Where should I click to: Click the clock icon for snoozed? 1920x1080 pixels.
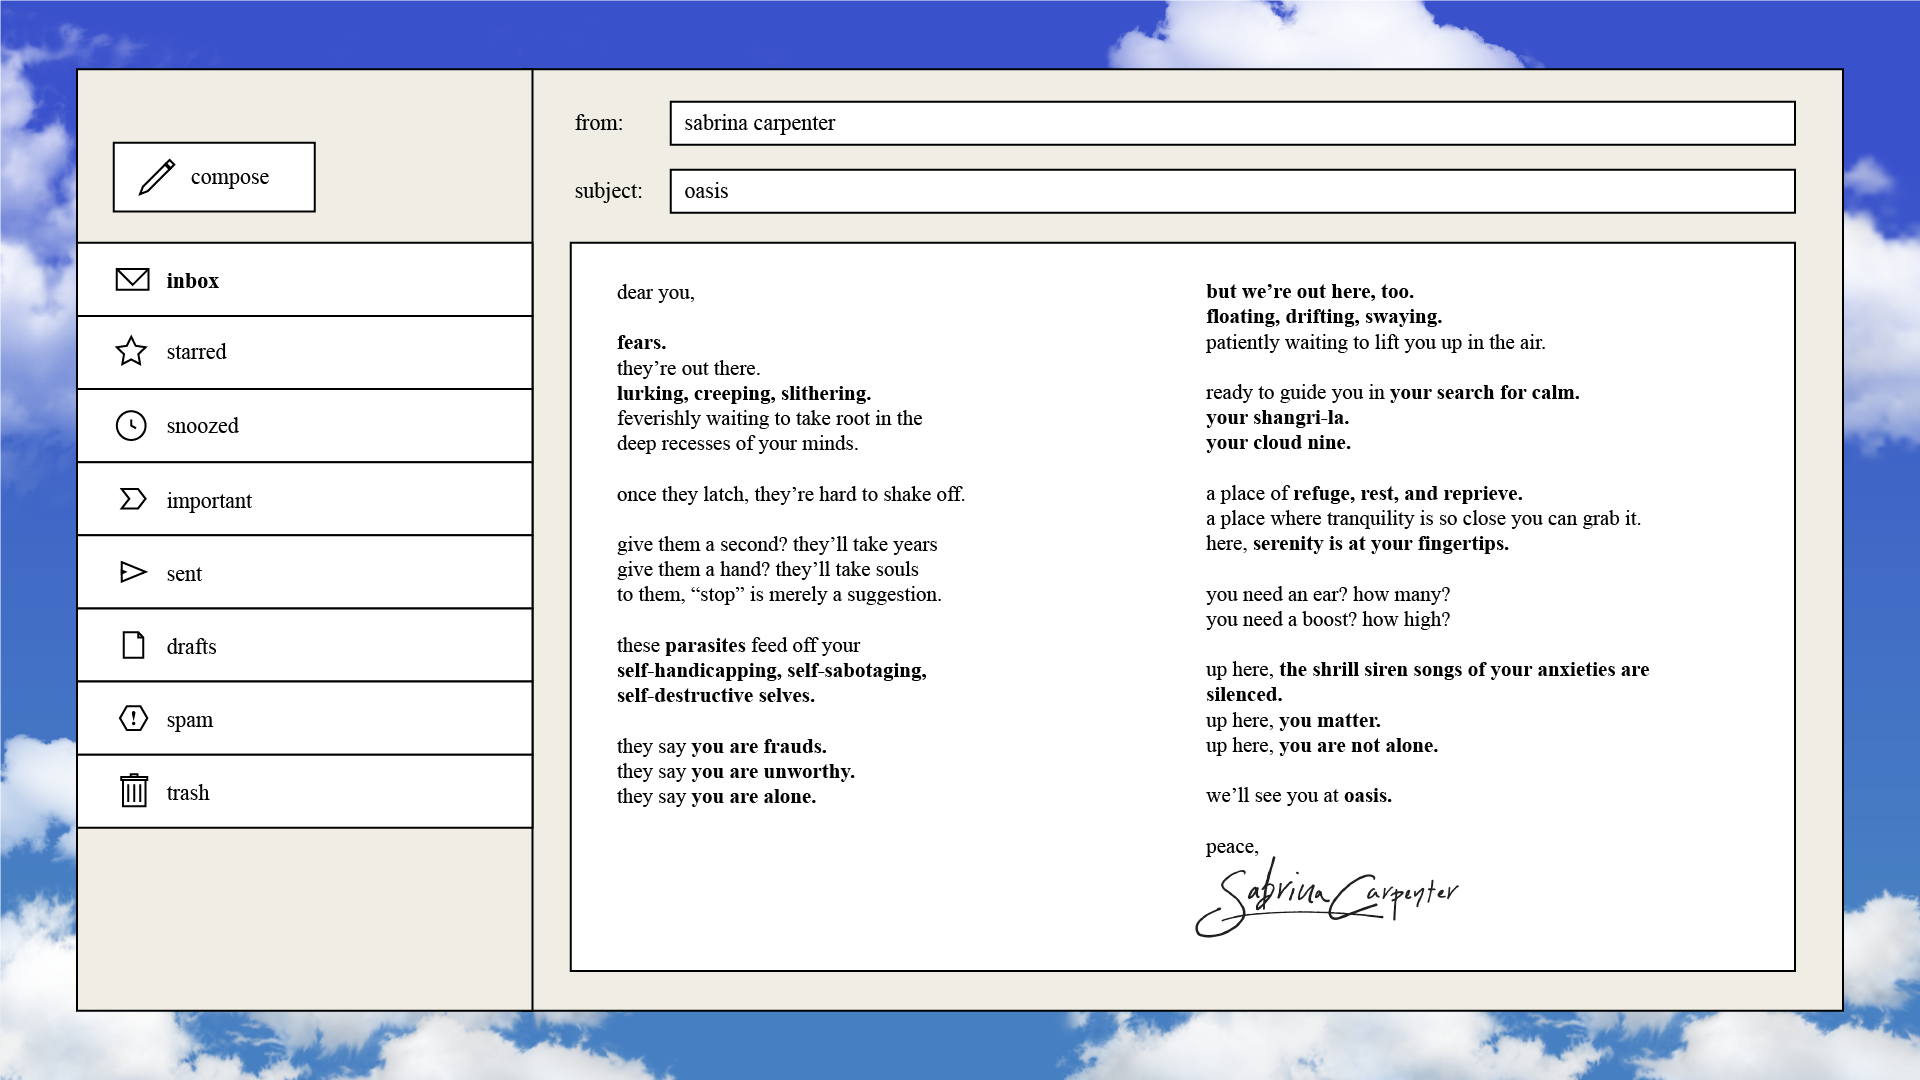click(x=131, y=425)
